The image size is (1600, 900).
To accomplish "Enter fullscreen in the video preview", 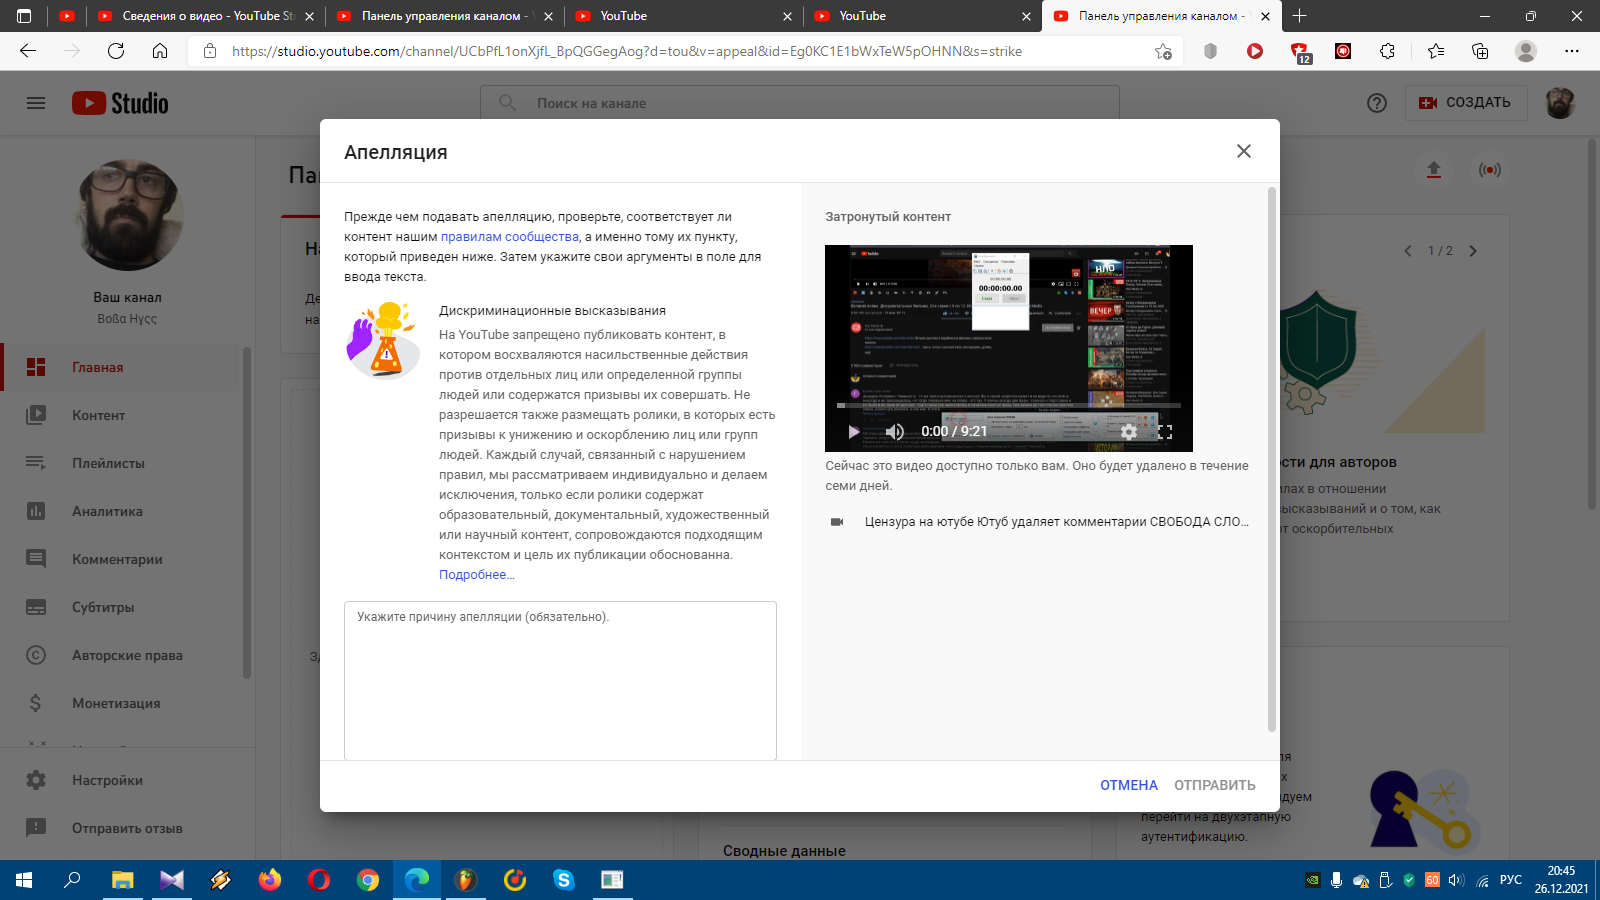I will [x=1165, y=431].
